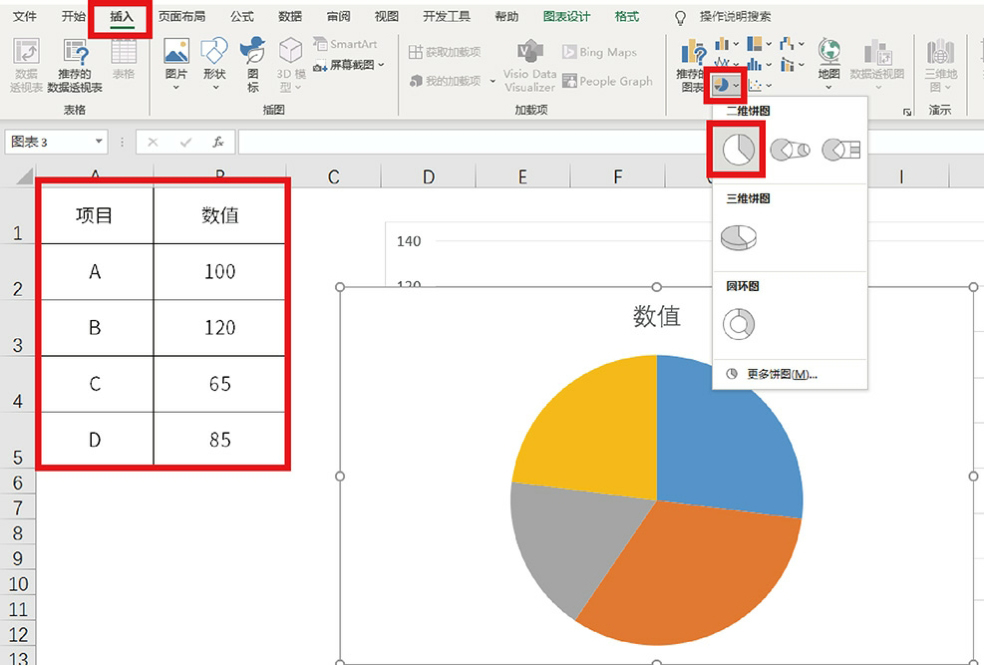Select the 2D pie chart option
Image resolution: width=984 pixels, height=666 pixels.
click(x=738, y=150)
